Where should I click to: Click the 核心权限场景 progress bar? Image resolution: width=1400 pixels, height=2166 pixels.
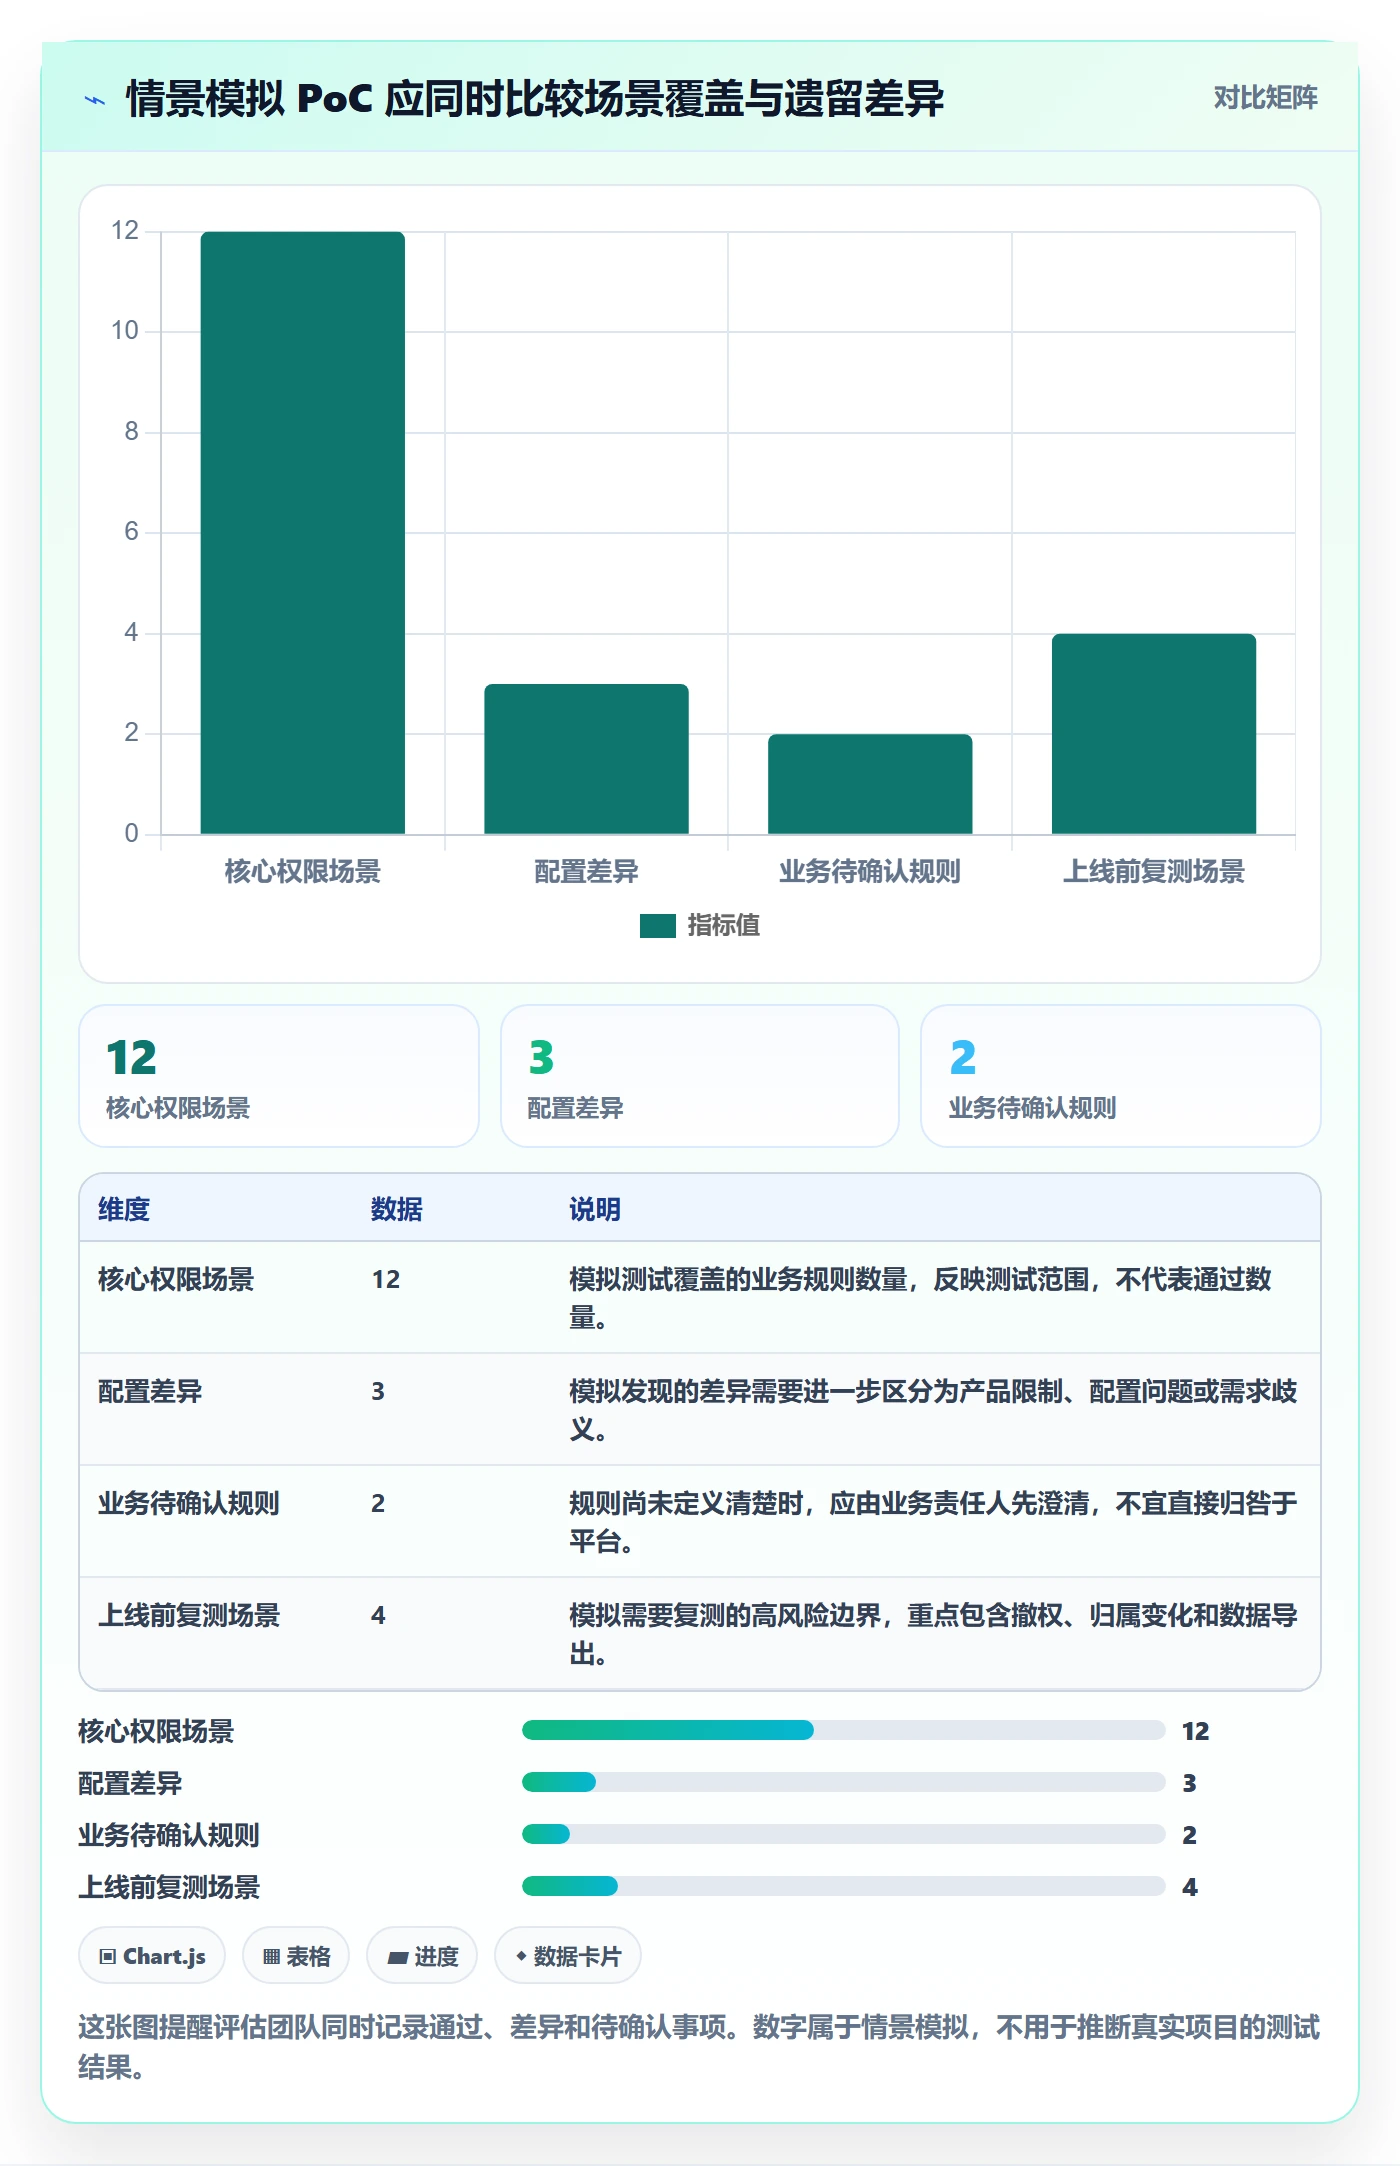(844, 1730)
